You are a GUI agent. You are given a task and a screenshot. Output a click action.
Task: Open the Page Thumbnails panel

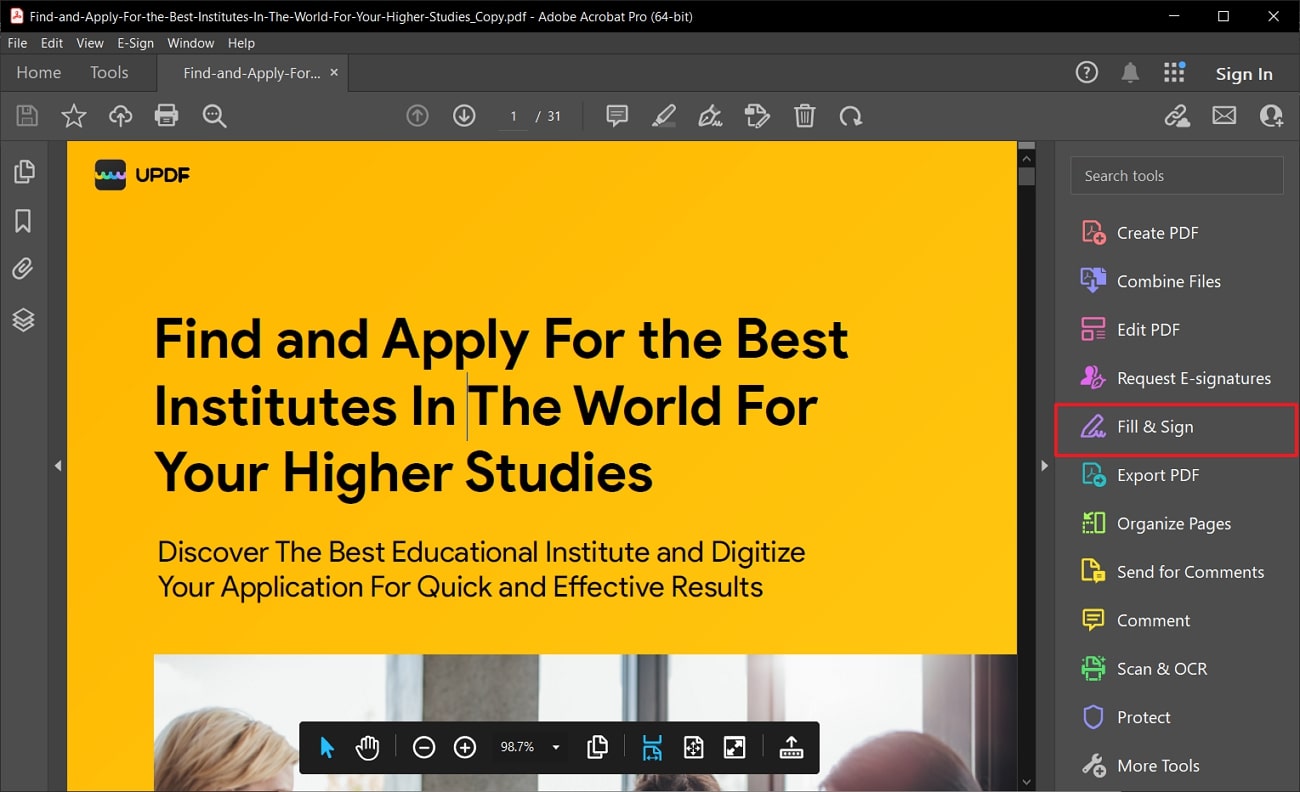point(24,171)
